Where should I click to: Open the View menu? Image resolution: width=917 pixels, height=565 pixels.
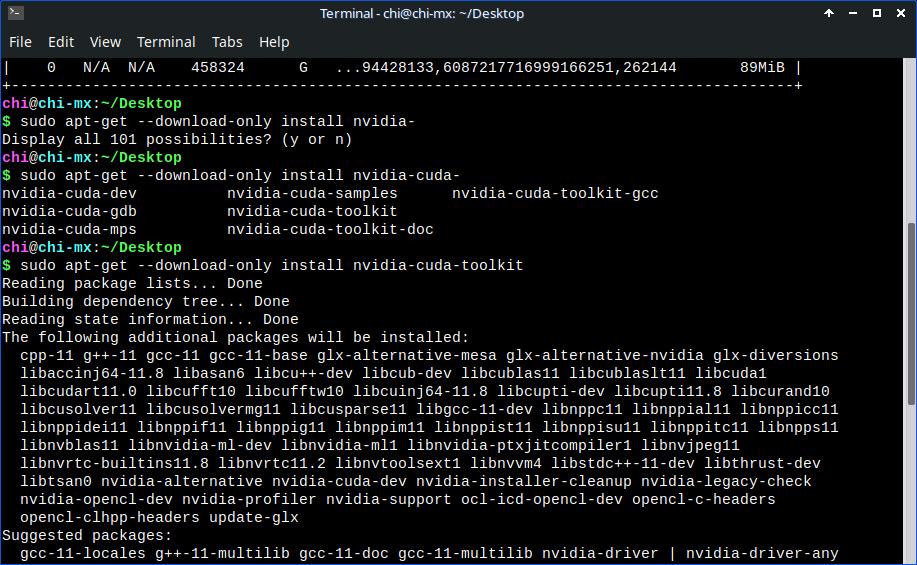(105, 42)
